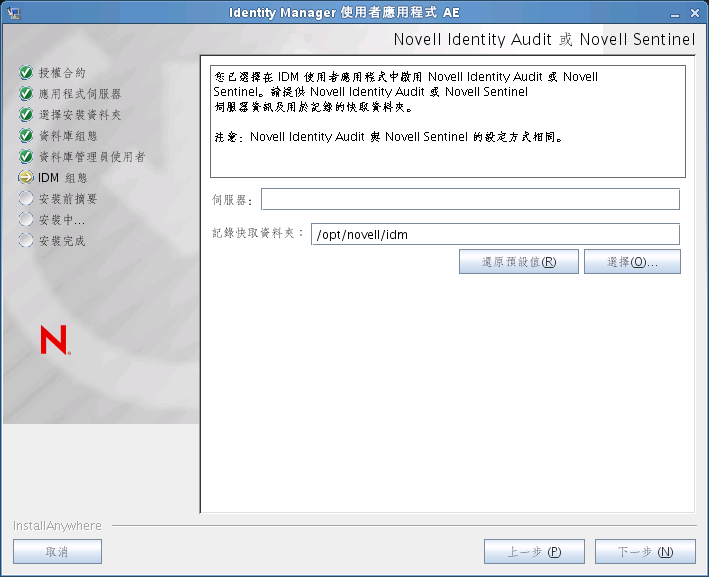The height and width of the screenshot is (577, 709).
Task: Click the 取消 cancel button
Action: tap(57, 552)
